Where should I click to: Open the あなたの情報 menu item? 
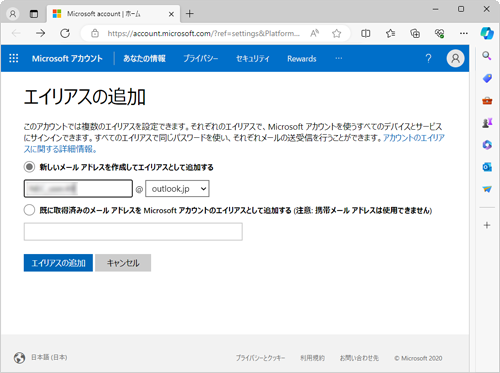click(144, 59)
